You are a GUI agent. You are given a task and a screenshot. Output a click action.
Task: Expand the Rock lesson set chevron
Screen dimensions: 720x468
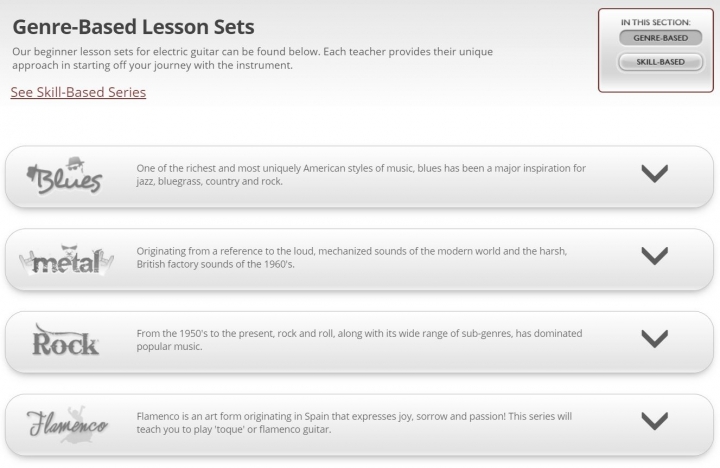click(x=654, y=338)
